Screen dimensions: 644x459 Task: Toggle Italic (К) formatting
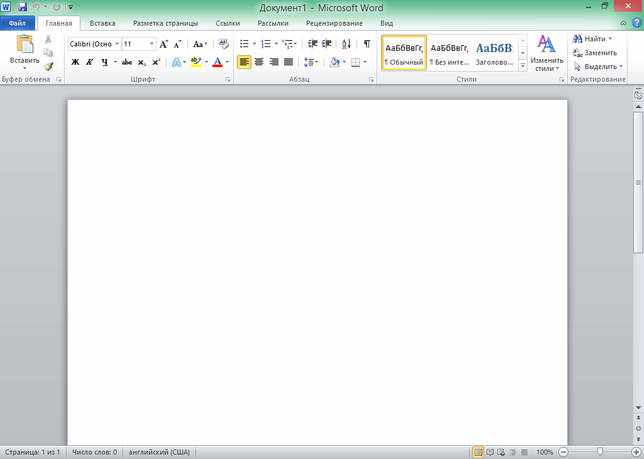pyautogui.click(x=89, y=62)
